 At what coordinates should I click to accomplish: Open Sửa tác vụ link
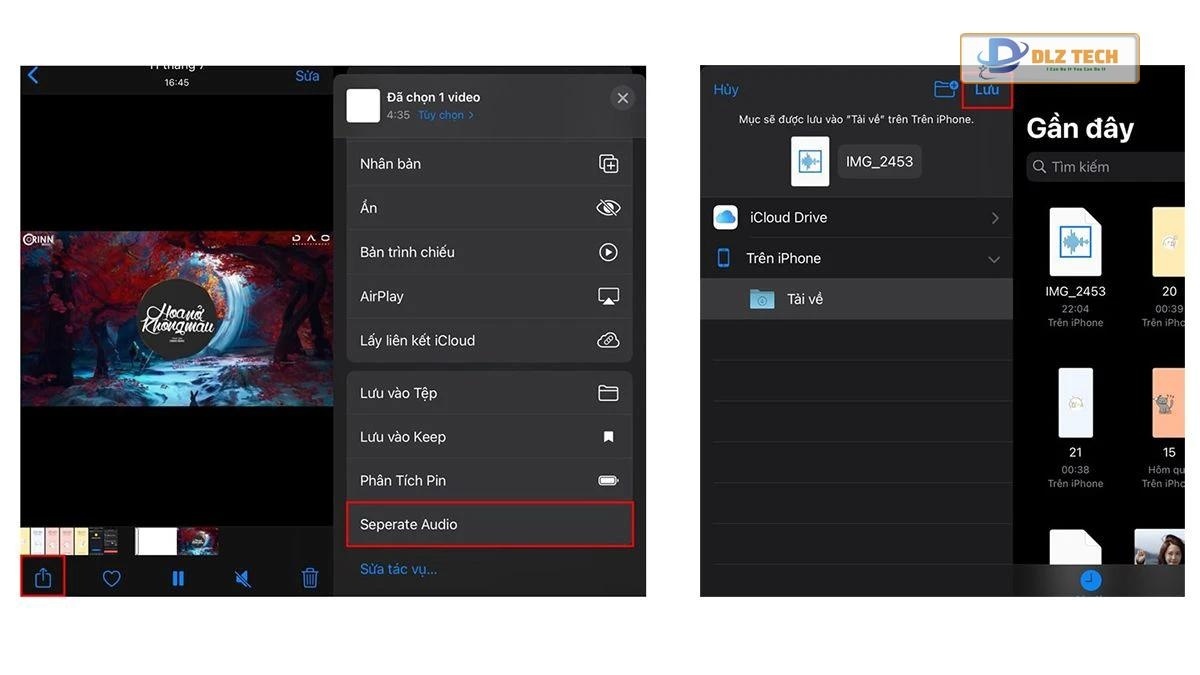[398, 569]
